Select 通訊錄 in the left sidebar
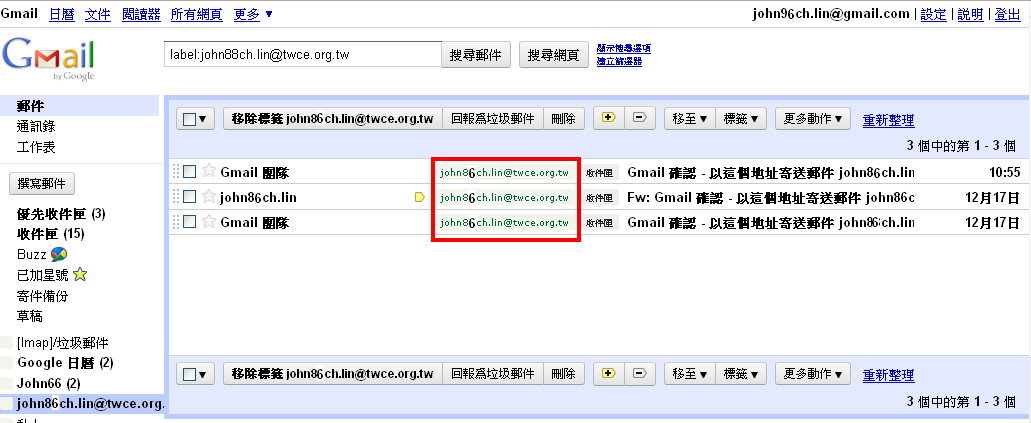The image size is (1031, 423). click(x=36, y=126)
